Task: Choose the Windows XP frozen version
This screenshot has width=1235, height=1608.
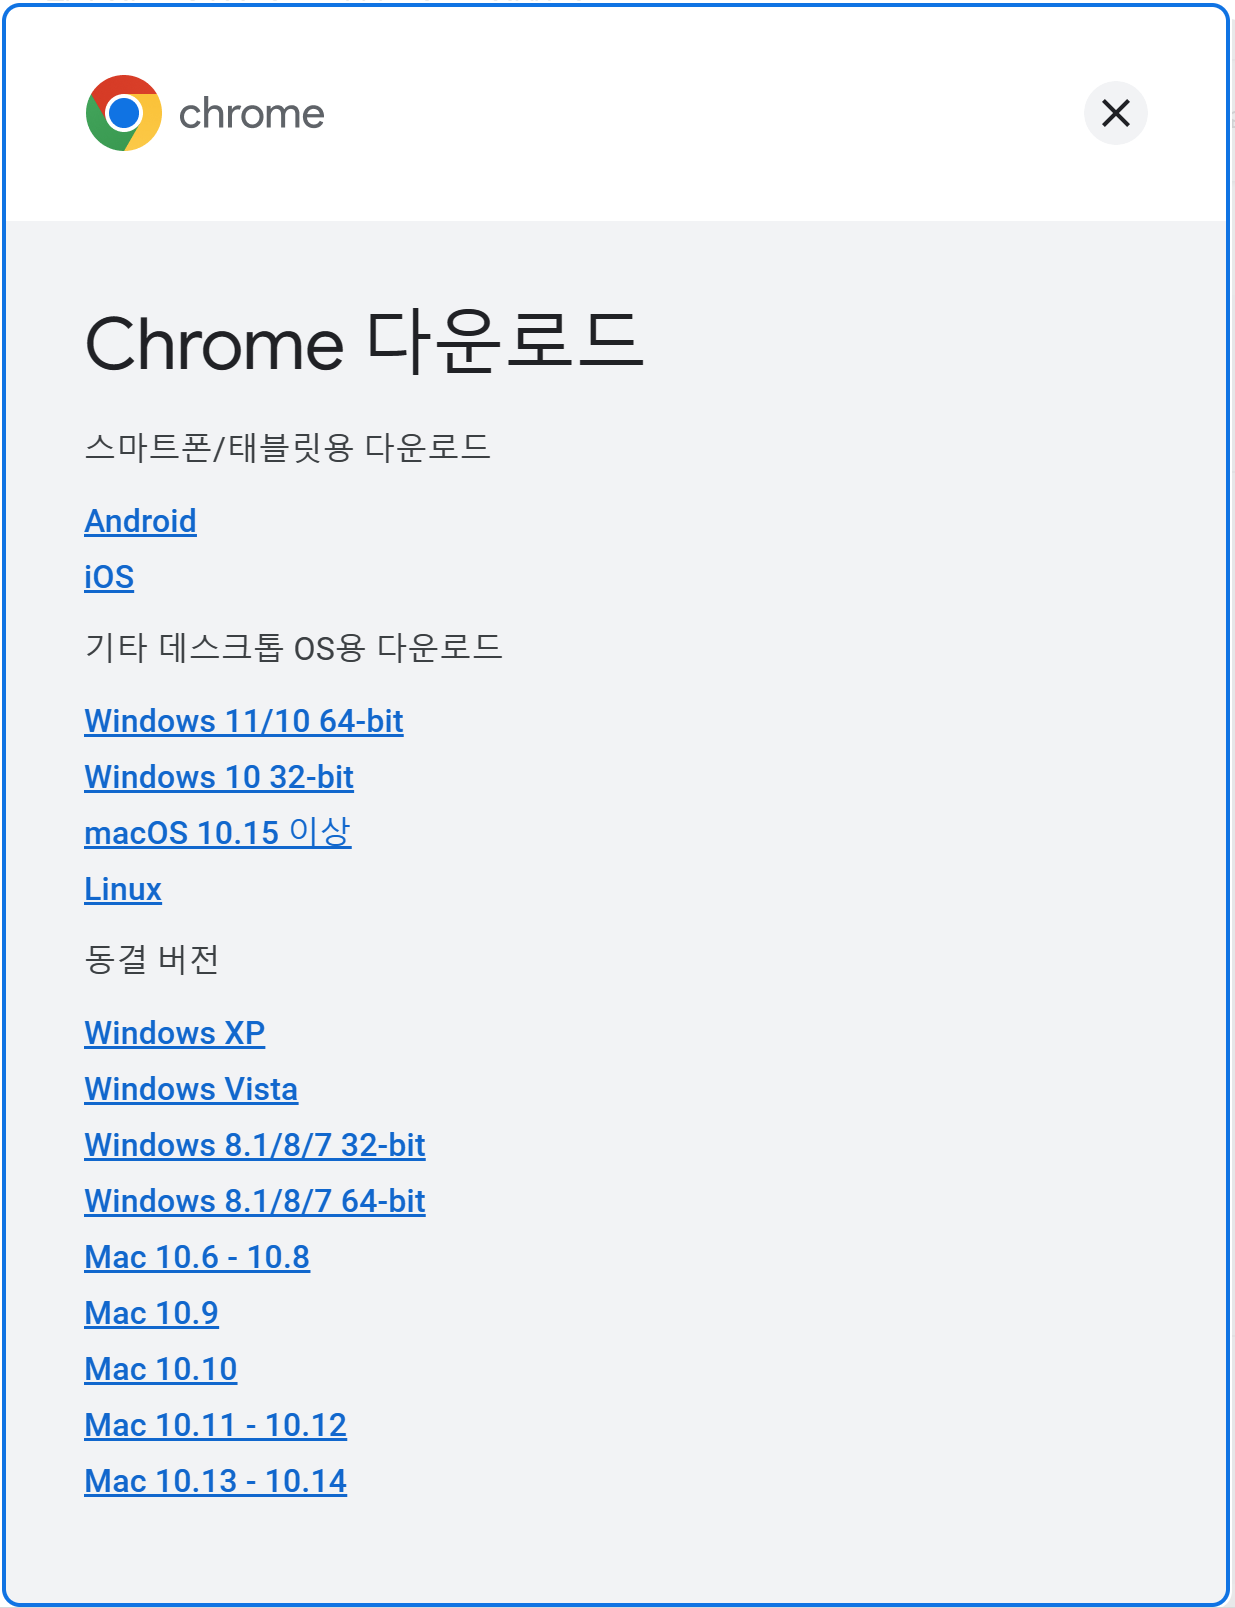Action: pyautogui.click(x=175, y=1033)
